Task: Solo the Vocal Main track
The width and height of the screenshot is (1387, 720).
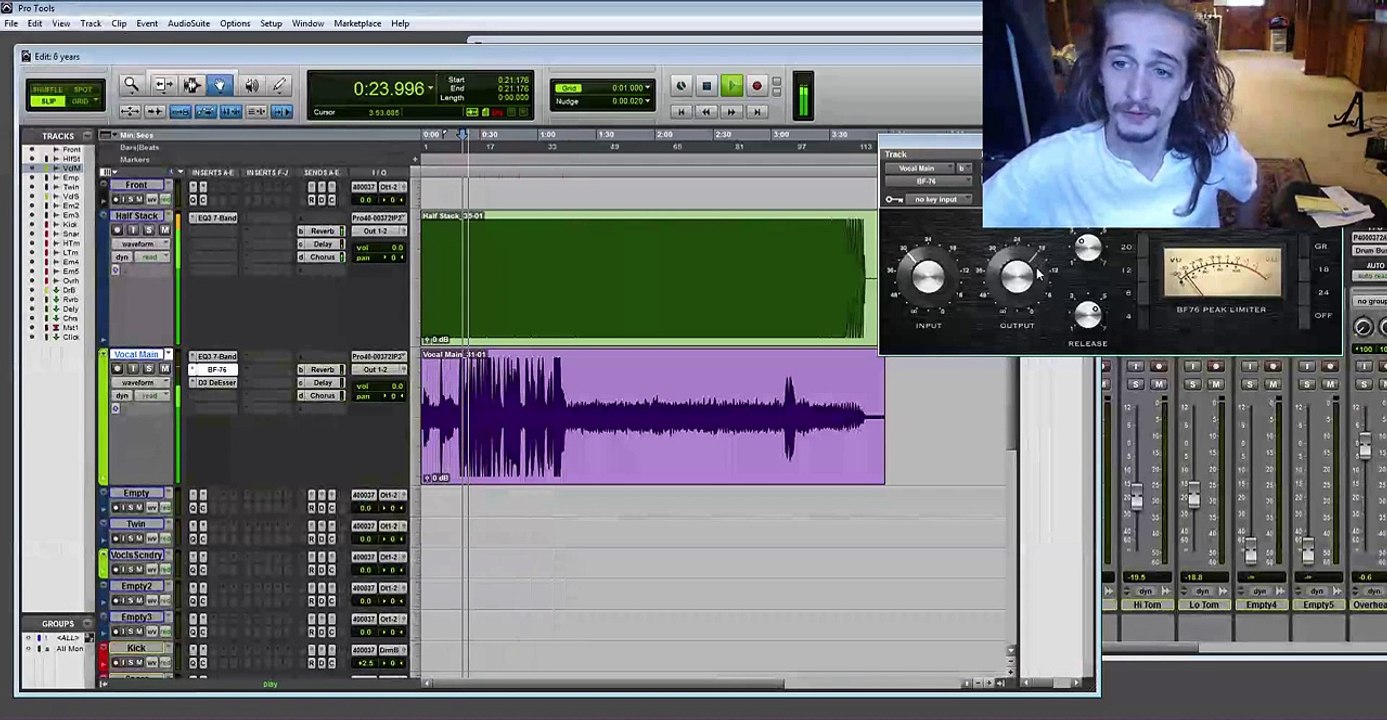Action: coord(149,369)
